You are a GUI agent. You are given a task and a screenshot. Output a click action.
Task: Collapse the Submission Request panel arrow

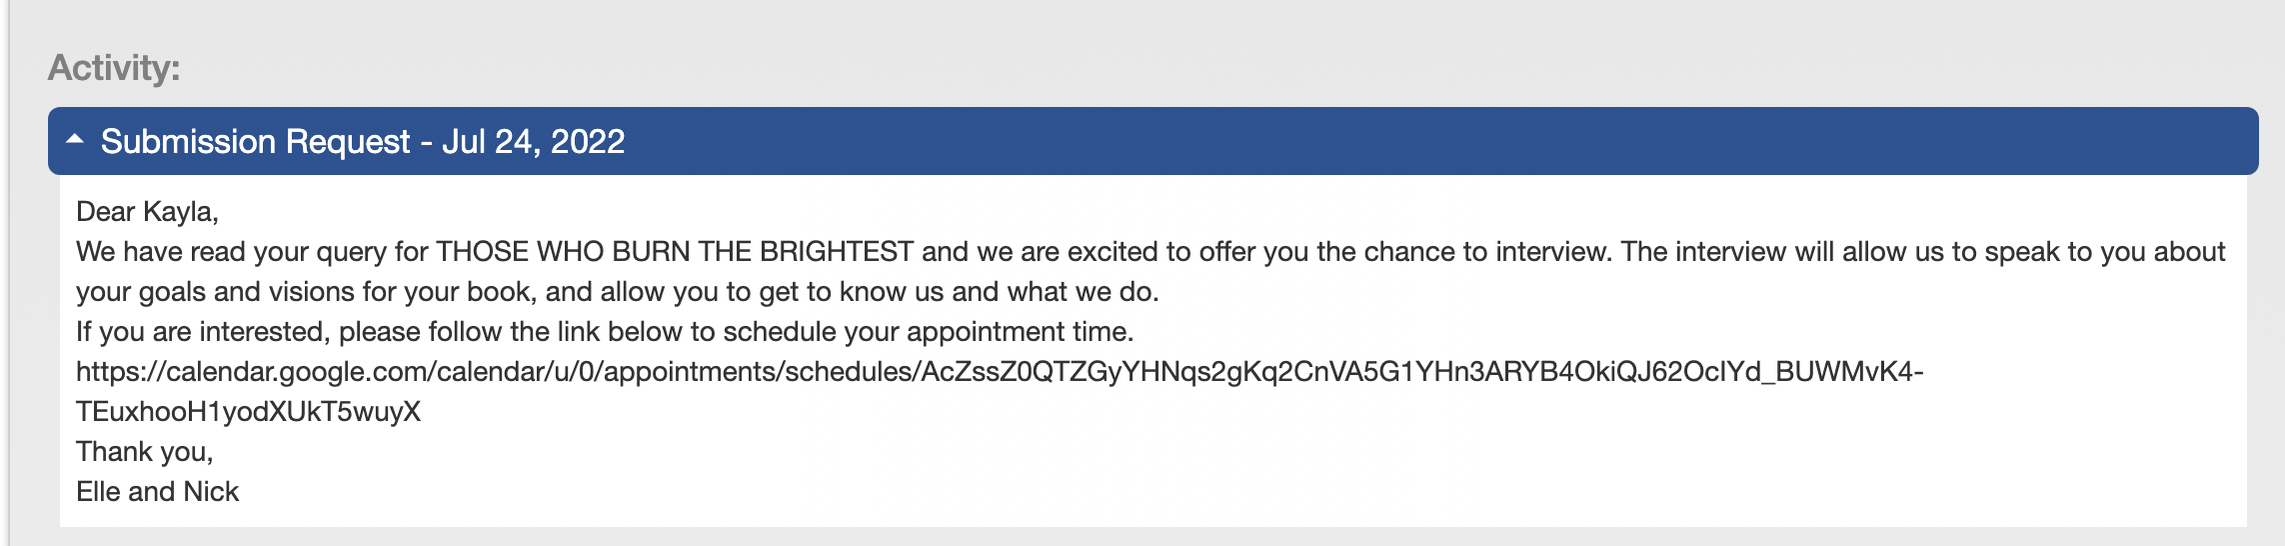coord(75,140)
